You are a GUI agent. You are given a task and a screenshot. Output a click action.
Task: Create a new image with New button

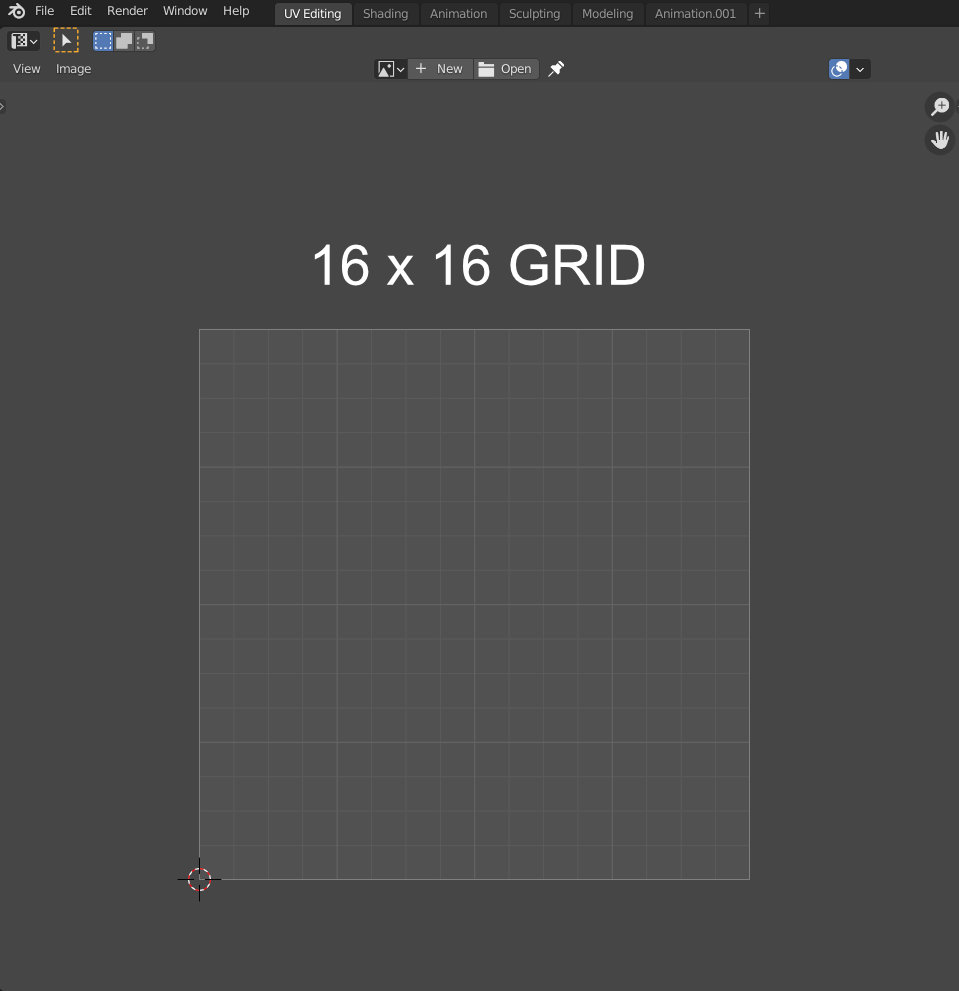[x=440, y=69]
